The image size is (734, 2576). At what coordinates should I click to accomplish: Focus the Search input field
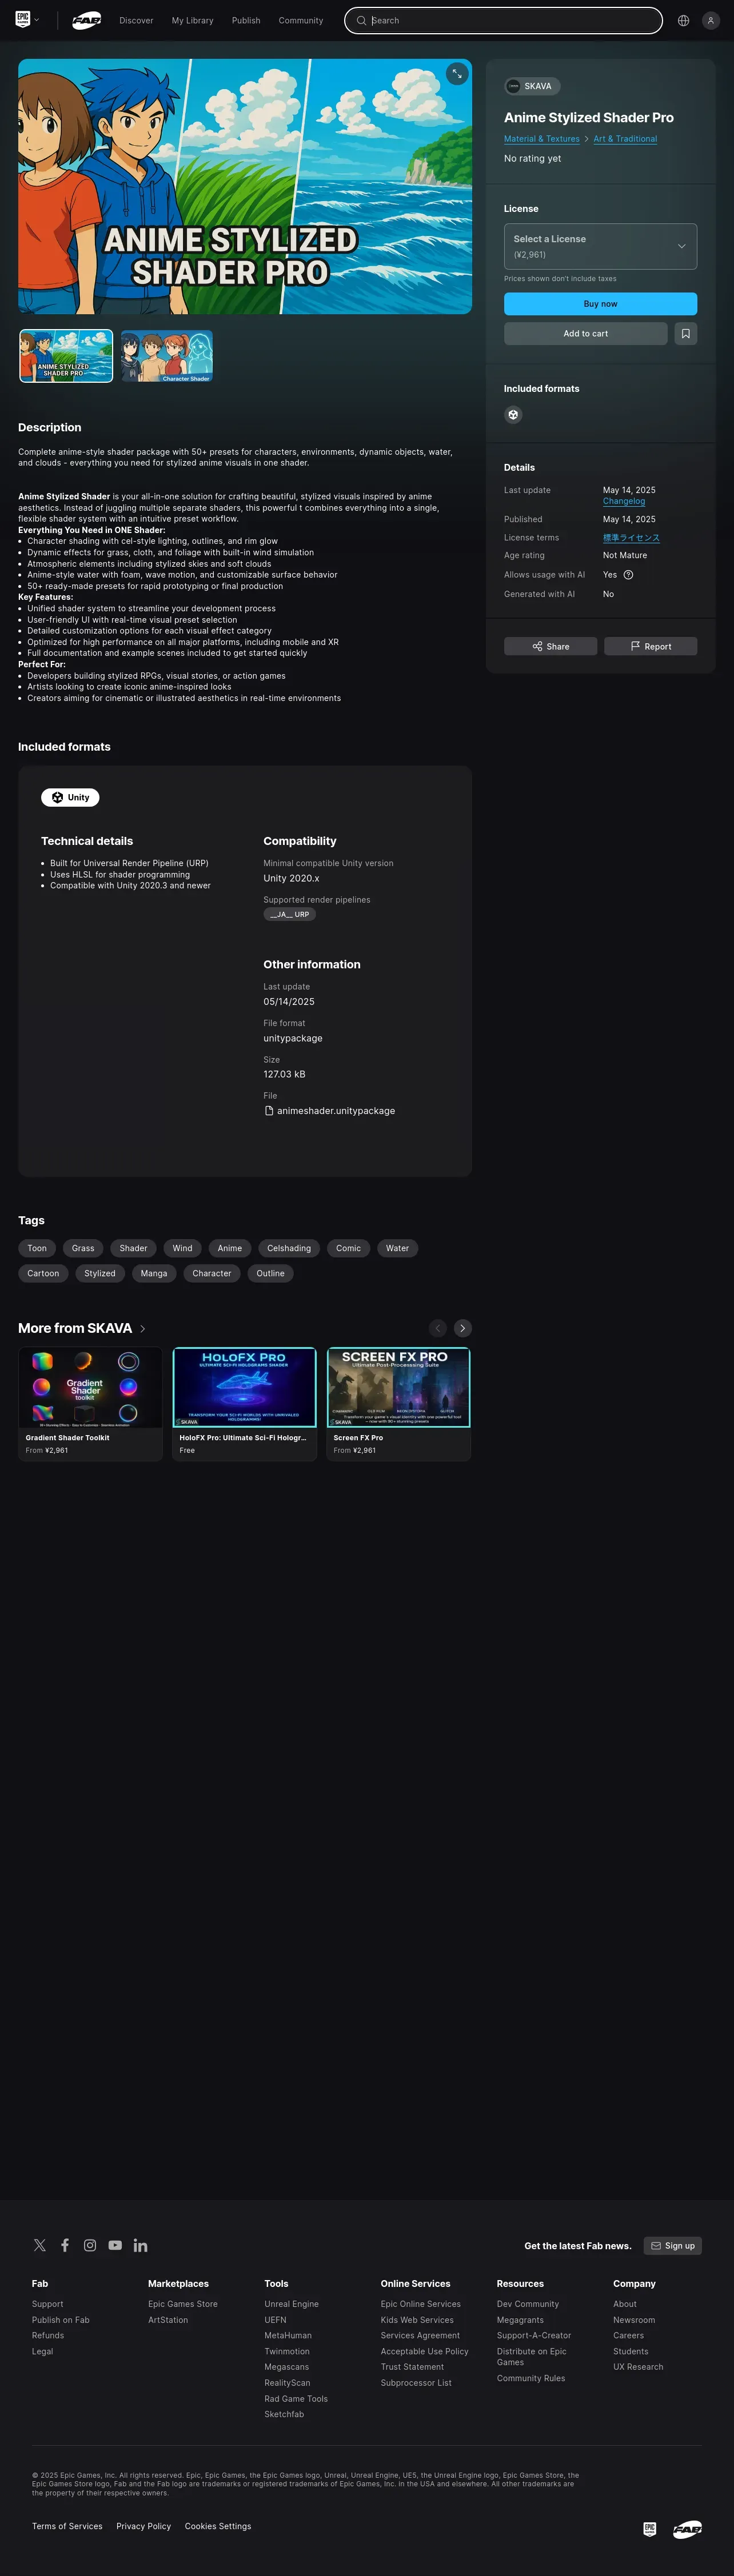[503, 20]
